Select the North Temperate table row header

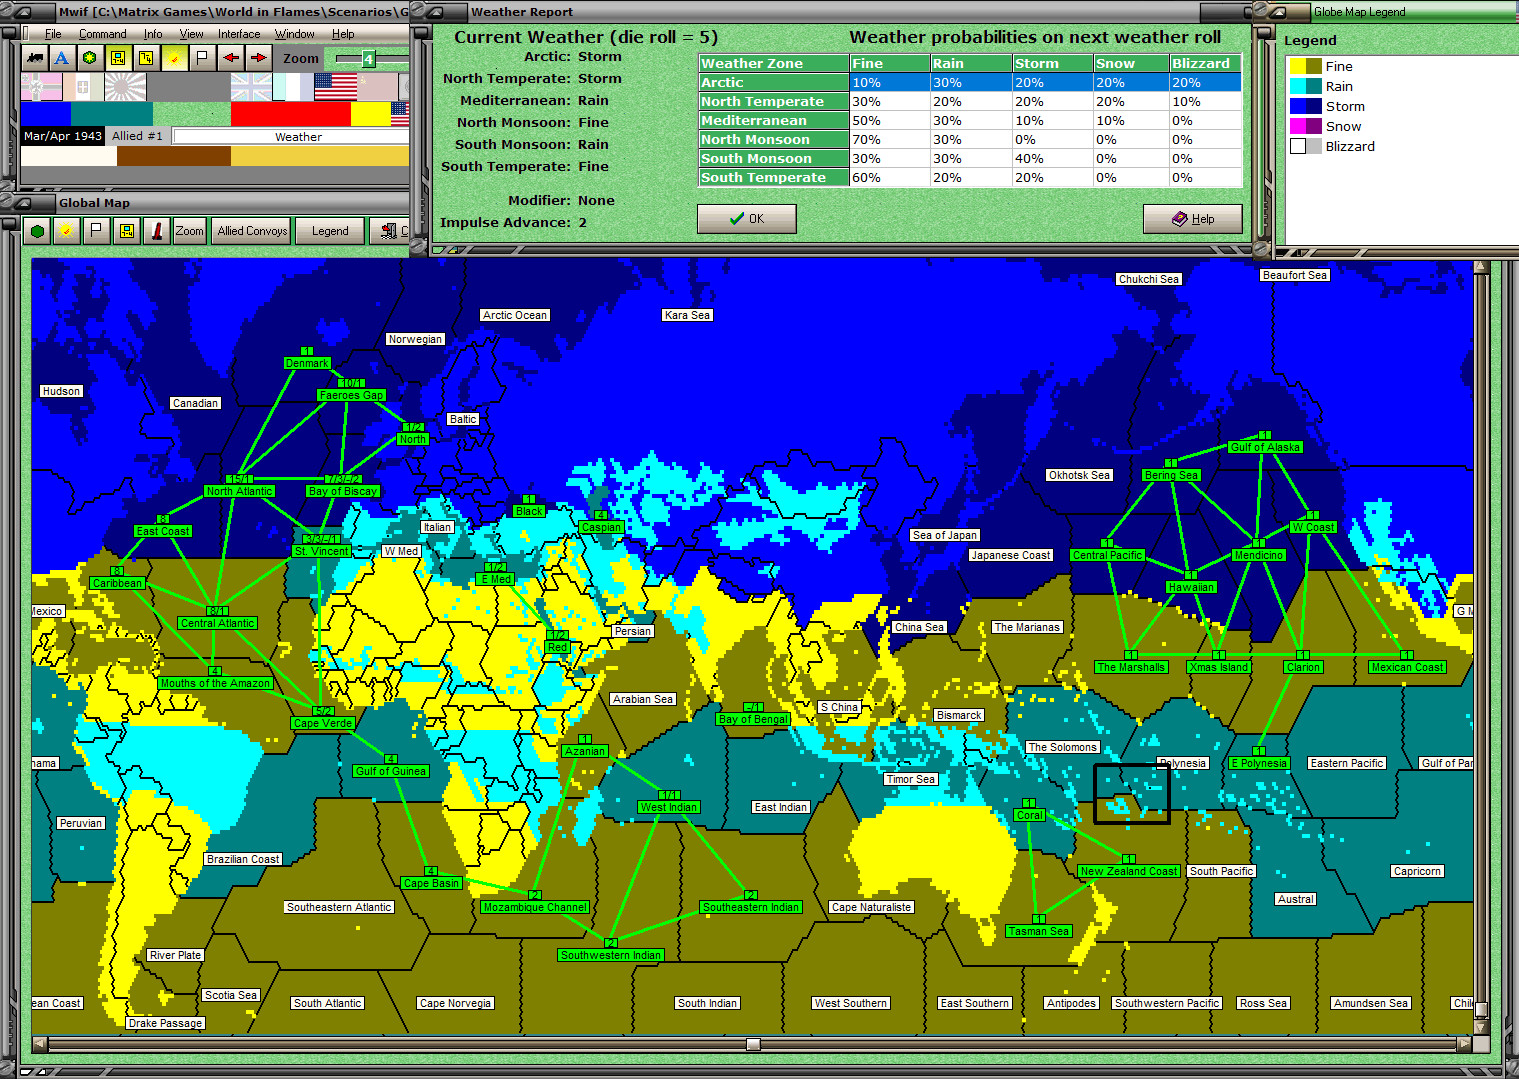pos(773,102)
